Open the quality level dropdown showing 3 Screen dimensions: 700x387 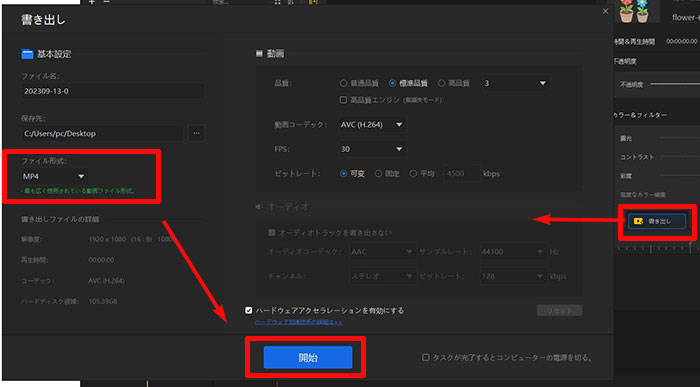click(x=515, y=83)
